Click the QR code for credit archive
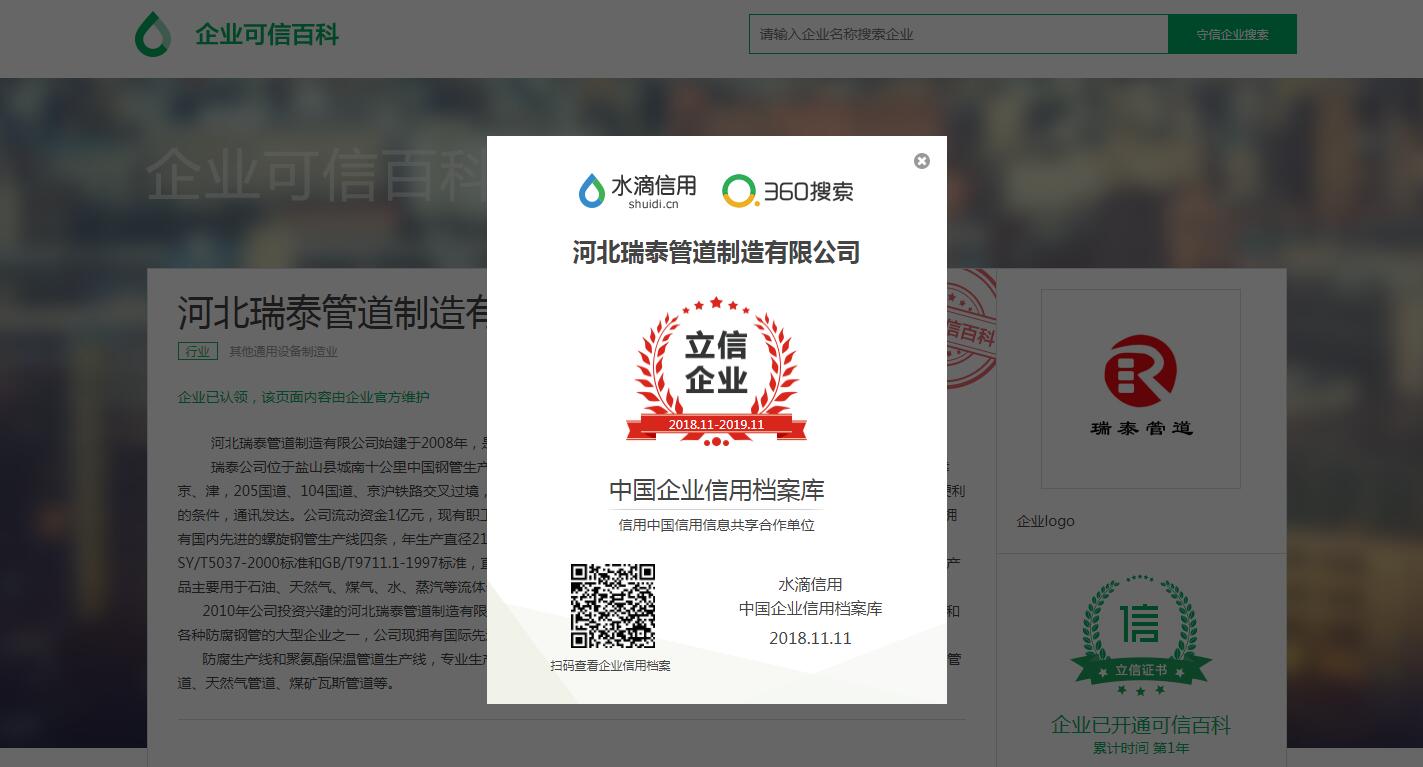 click(x=613, y=606)
